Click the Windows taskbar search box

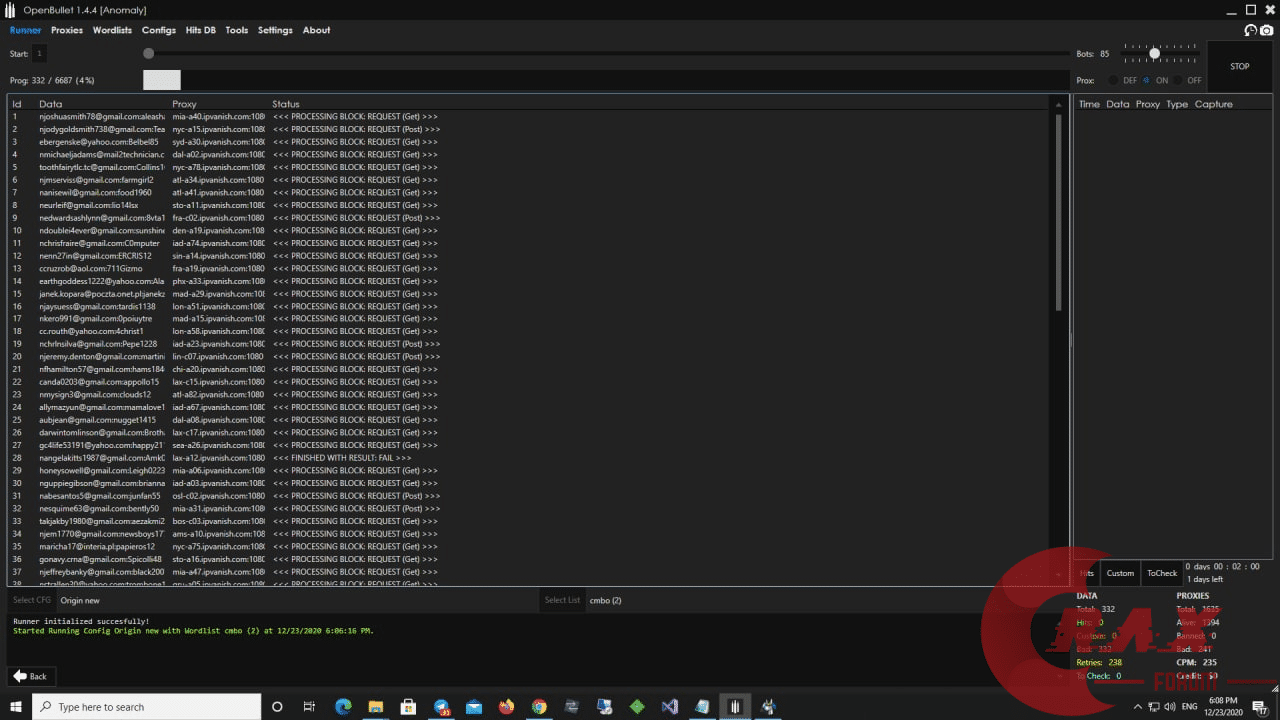(146, 707)
